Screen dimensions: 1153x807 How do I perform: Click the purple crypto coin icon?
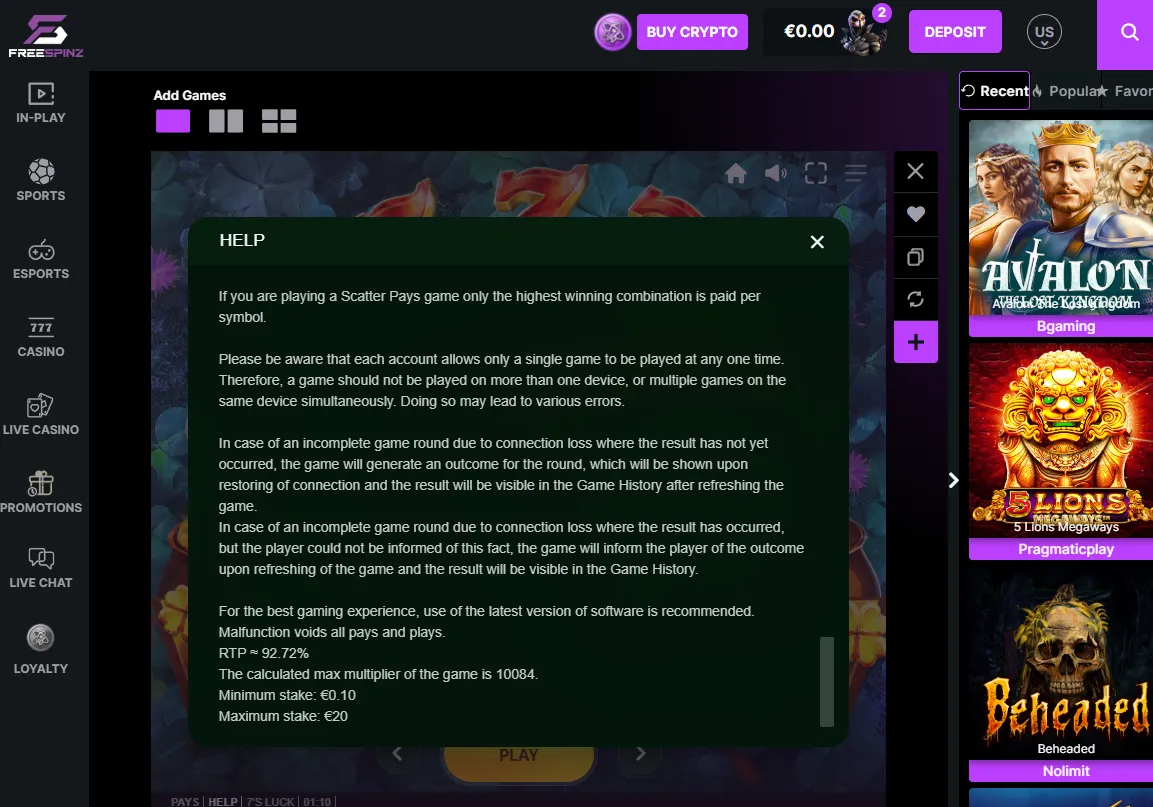[x=613, y=32]
